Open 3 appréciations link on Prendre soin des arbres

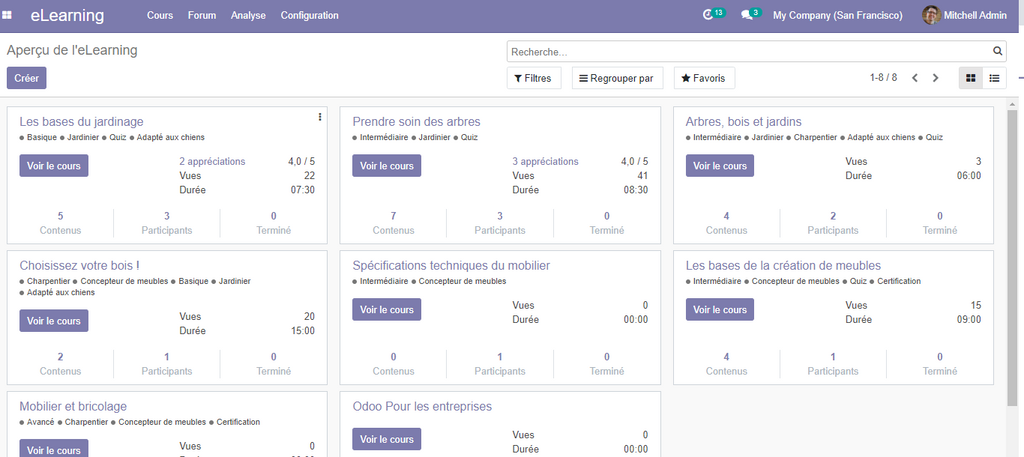pos(545,161)
